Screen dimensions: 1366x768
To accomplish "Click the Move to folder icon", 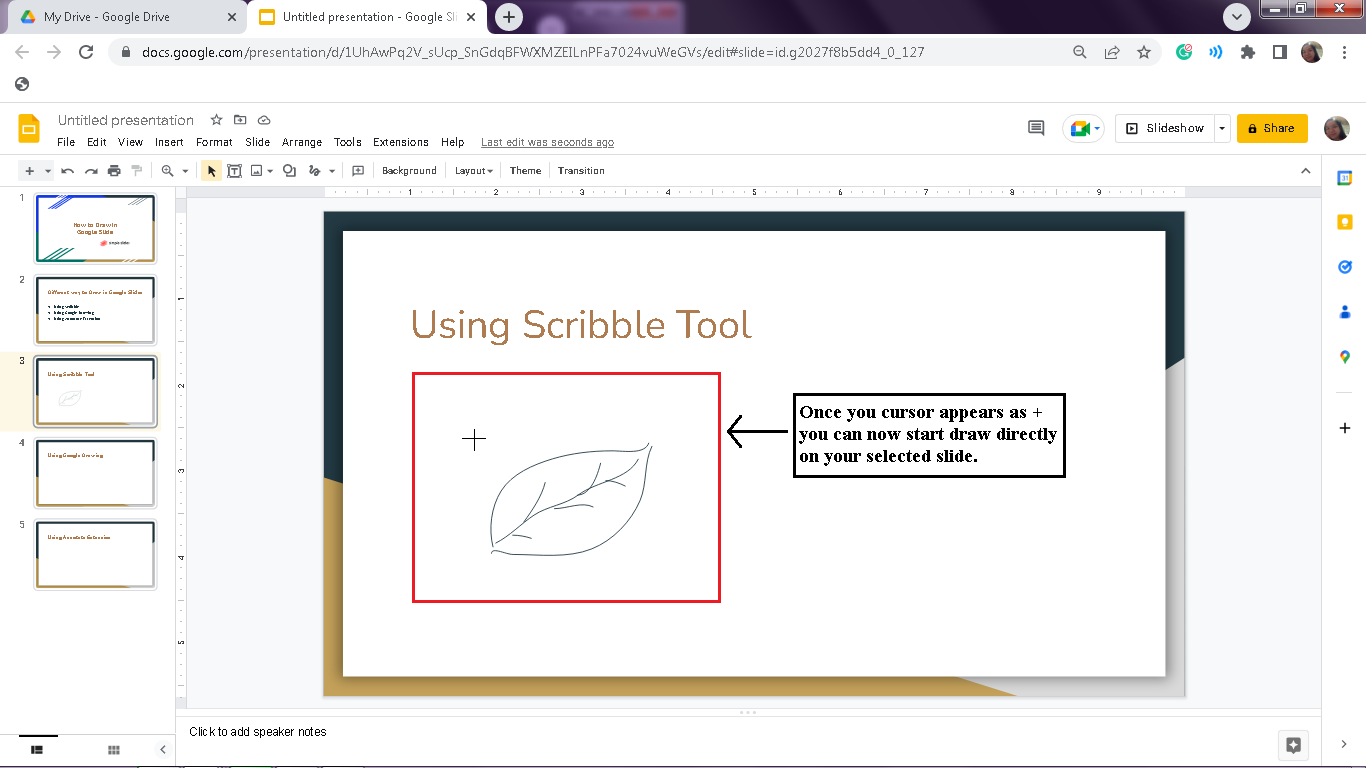I will coord(240,120).
